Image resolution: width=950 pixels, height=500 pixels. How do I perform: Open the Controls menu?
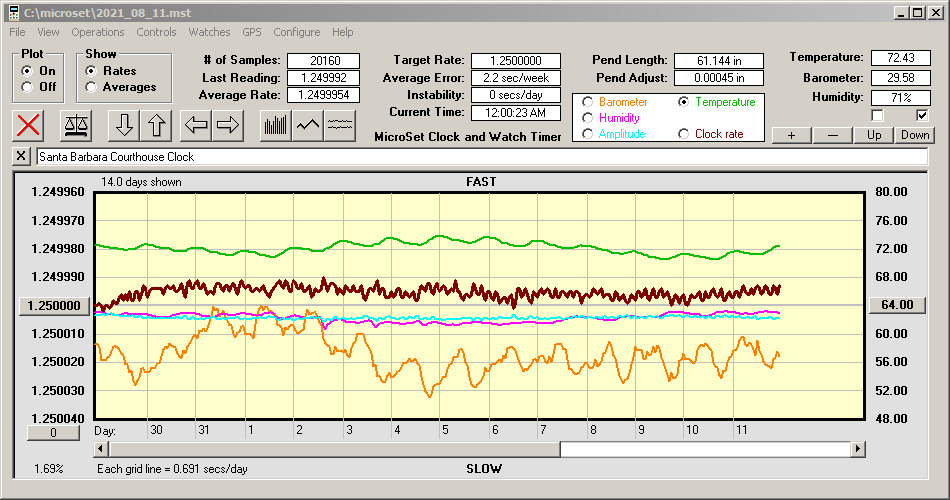pos(156,32)
